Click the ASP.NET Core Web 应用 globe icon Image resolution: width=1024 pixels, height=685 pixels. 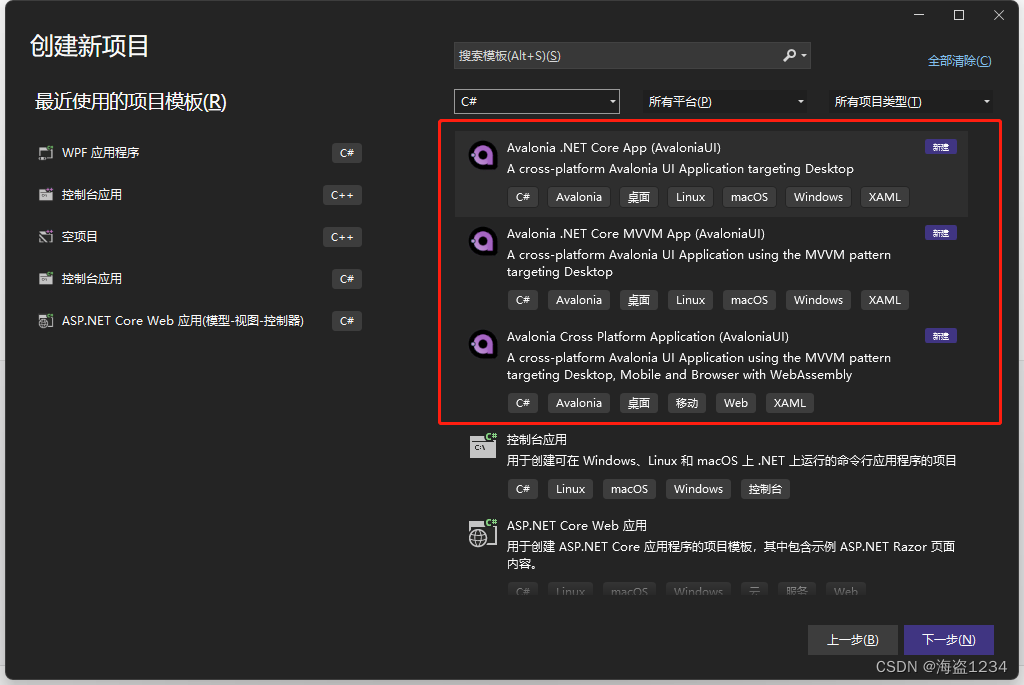(483, 533)
